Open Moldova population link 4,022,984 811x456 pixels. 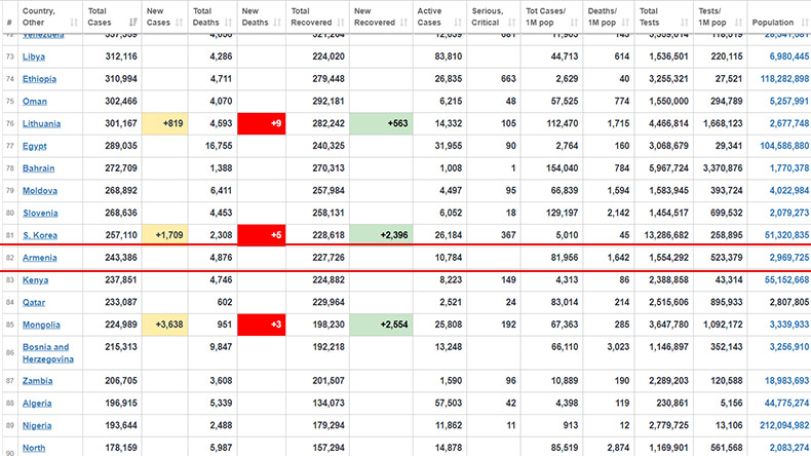click(x=789, y=190)
